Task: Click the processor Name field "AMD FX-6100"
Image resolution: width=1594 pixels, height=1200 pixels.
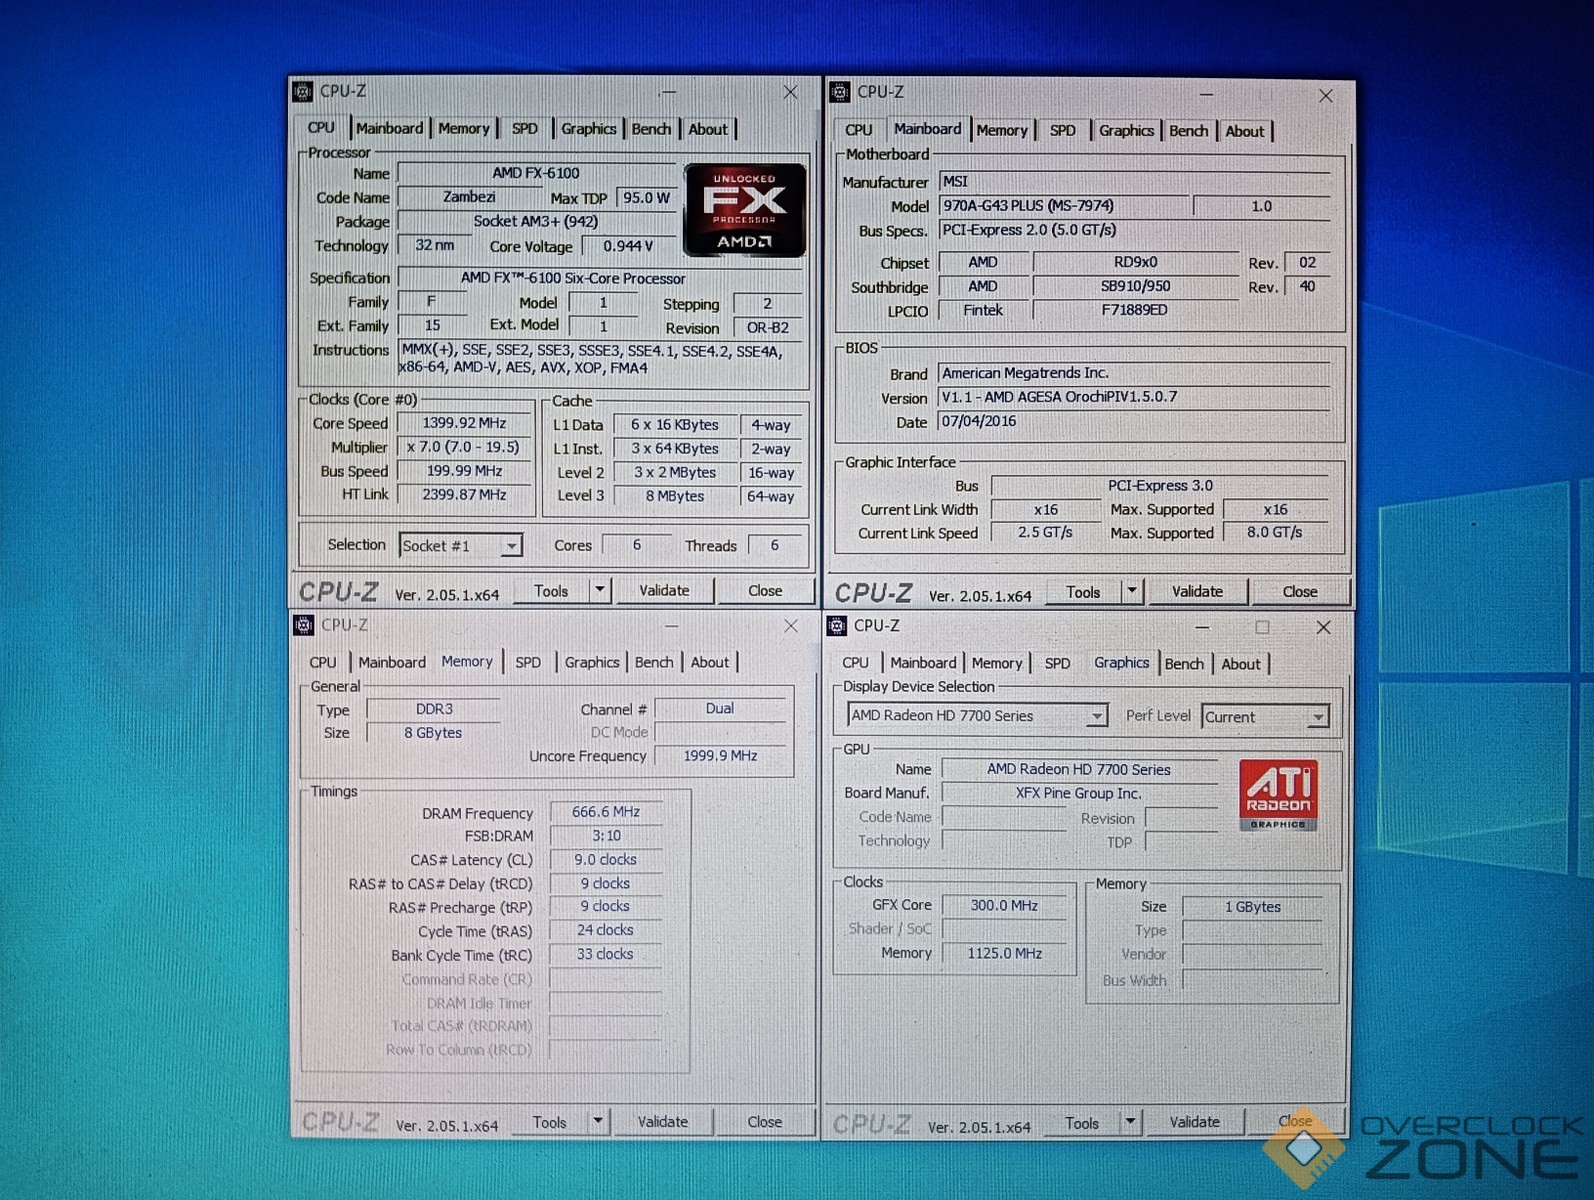Action: click(x=536, y=173)
